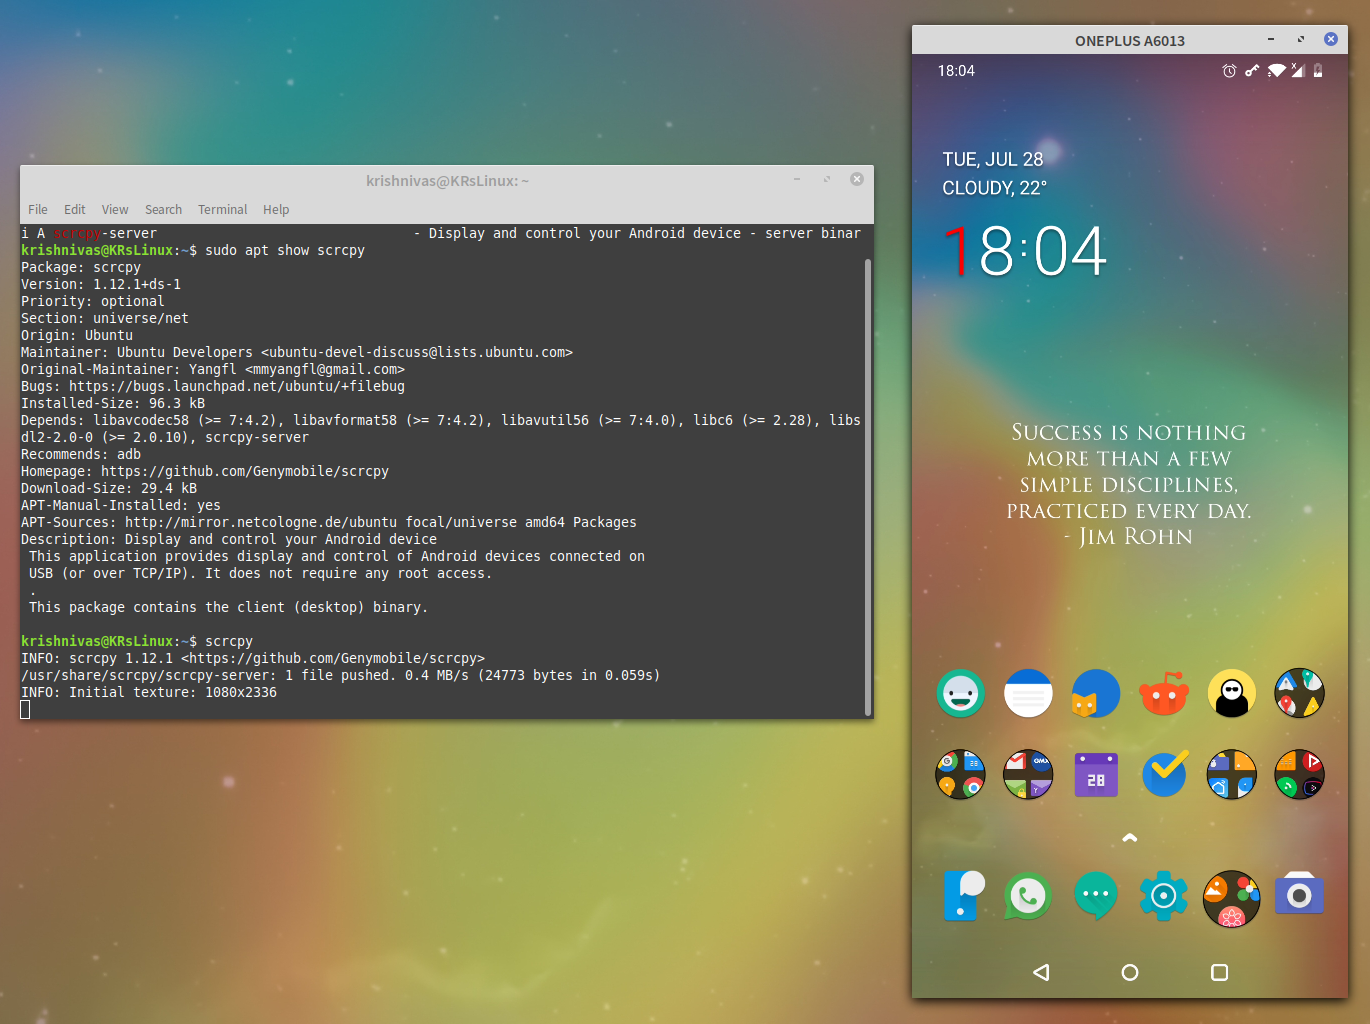1370x1024 pixels.
Task: Tap the Android back navigation button
Action: (x=1041, y=972)
